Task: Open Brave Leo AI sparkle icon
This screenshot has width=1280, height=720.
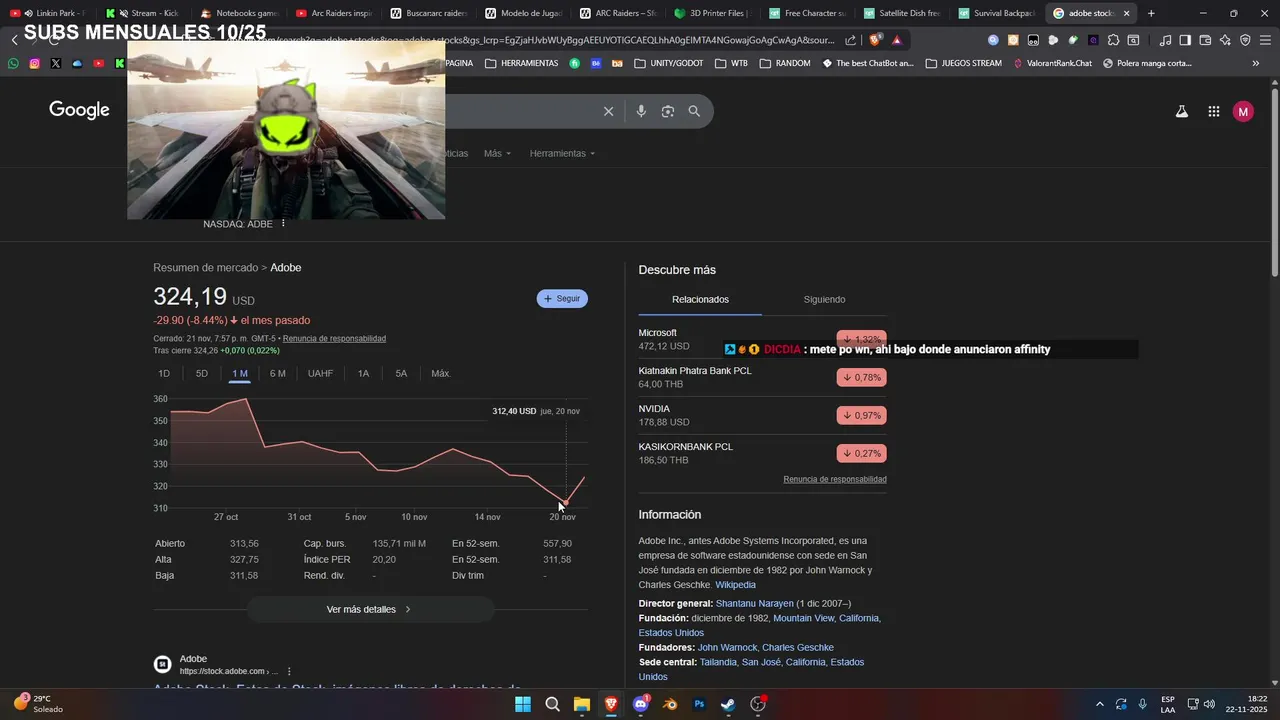Action: coord(1225,40)
